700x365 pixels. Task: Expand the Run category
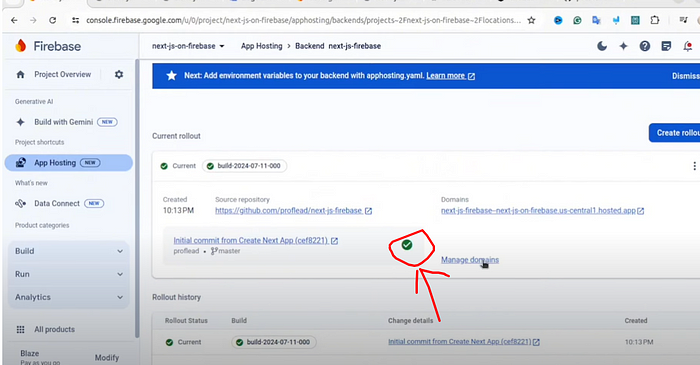point(69,274)
